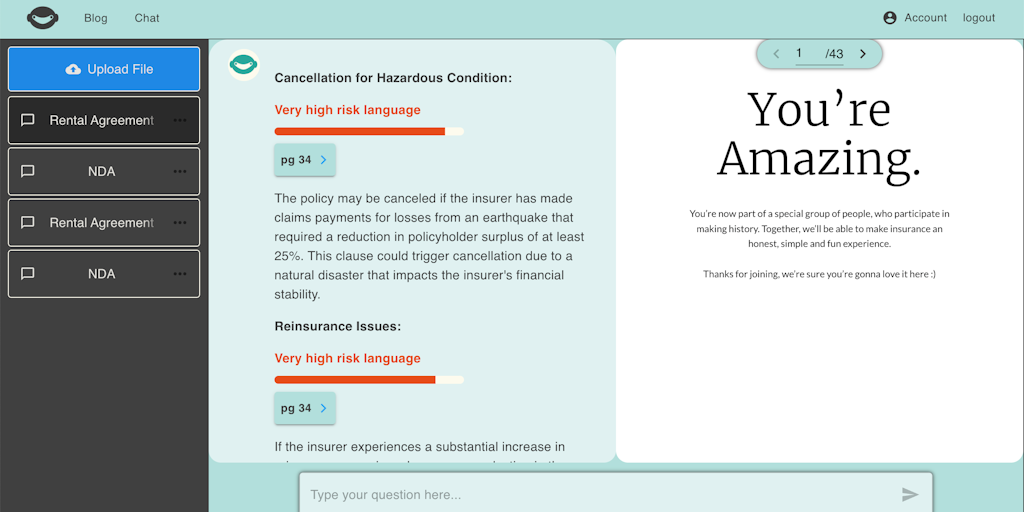Go to the previous document page

776,54
